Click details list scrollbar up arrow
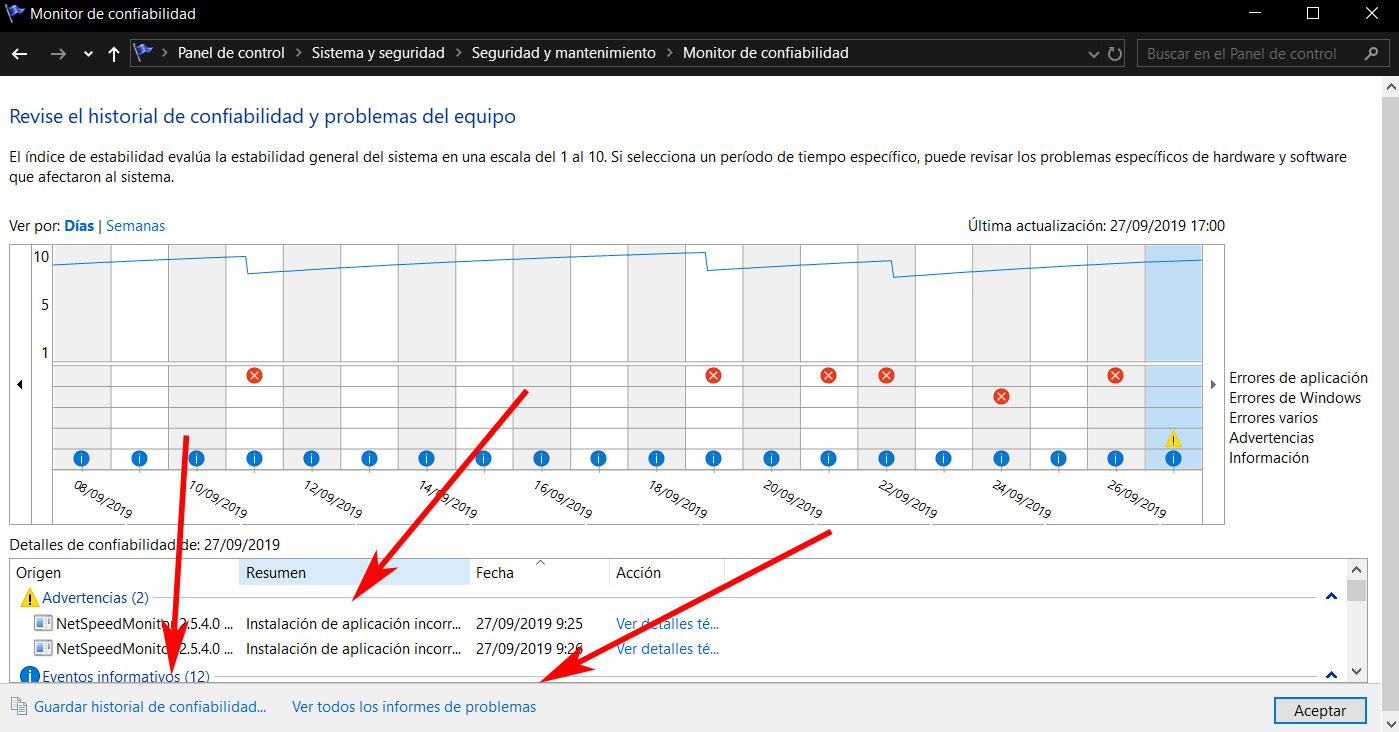Screen dimensions: 1399x732 (x=1356, y=569)
